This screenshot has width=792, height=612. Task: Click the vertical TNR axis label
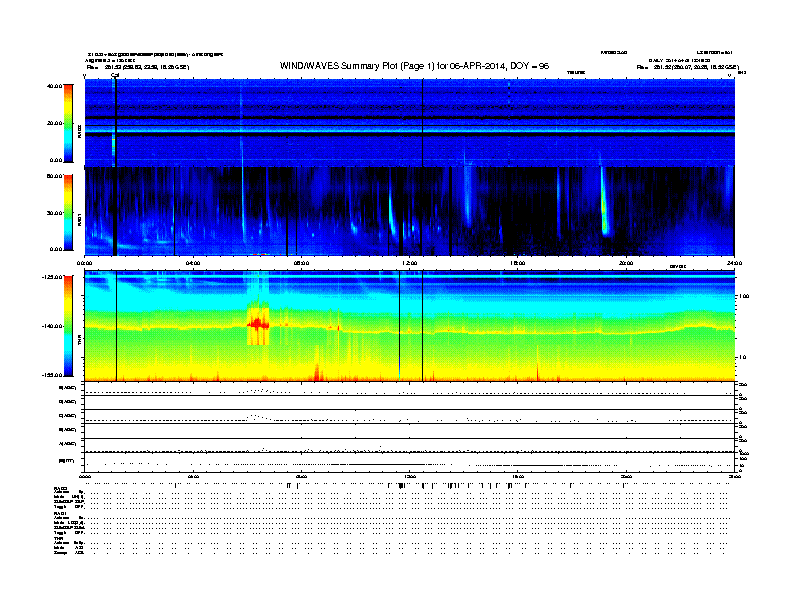[80, 342]
